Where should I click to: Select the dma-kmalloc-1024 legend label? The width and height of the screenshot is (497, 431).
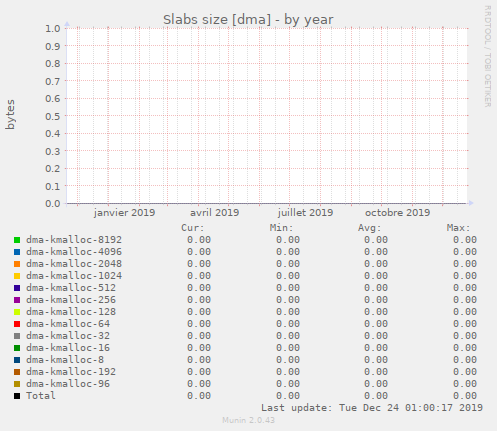pyautogui.click(x=74, y=276)
